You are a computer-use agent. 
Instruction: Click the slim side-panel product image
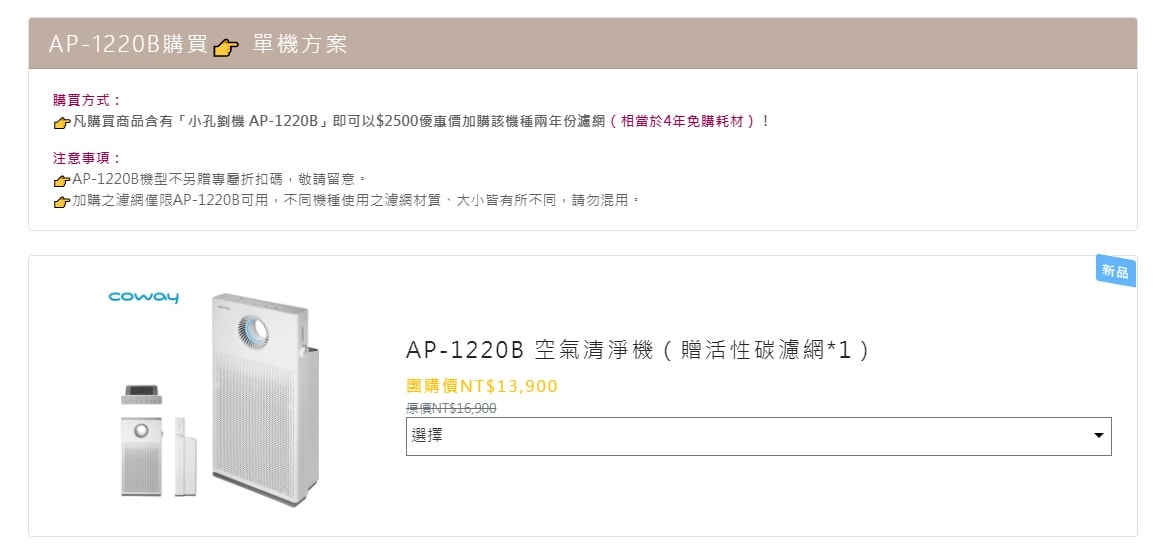point(182,456)
